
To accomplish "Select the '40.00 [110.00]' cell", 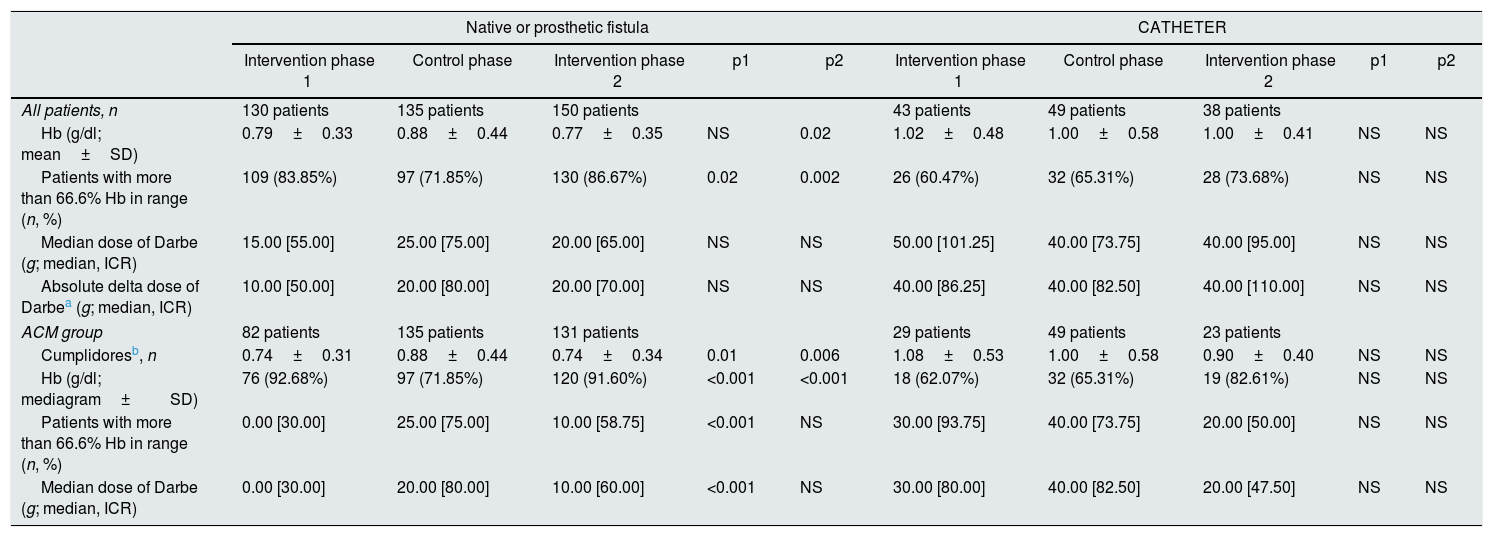I will [x=1253, y=287].
